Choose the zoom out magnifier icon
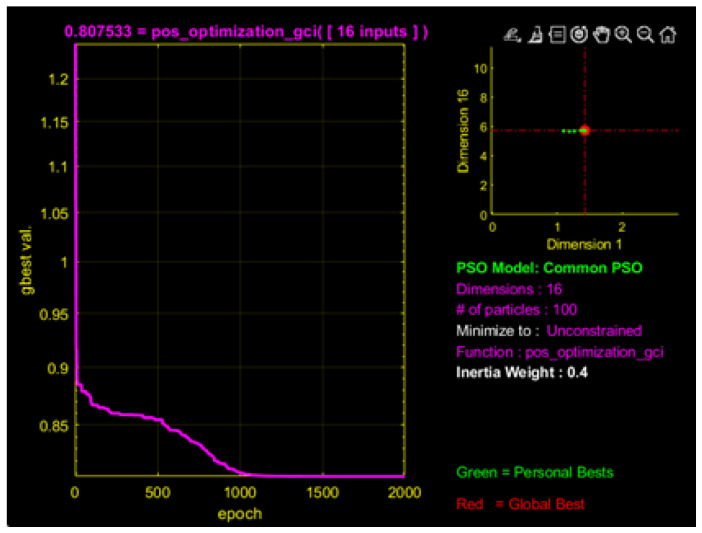The width and height of the screenshot is (702, 533). coord(645,35)
